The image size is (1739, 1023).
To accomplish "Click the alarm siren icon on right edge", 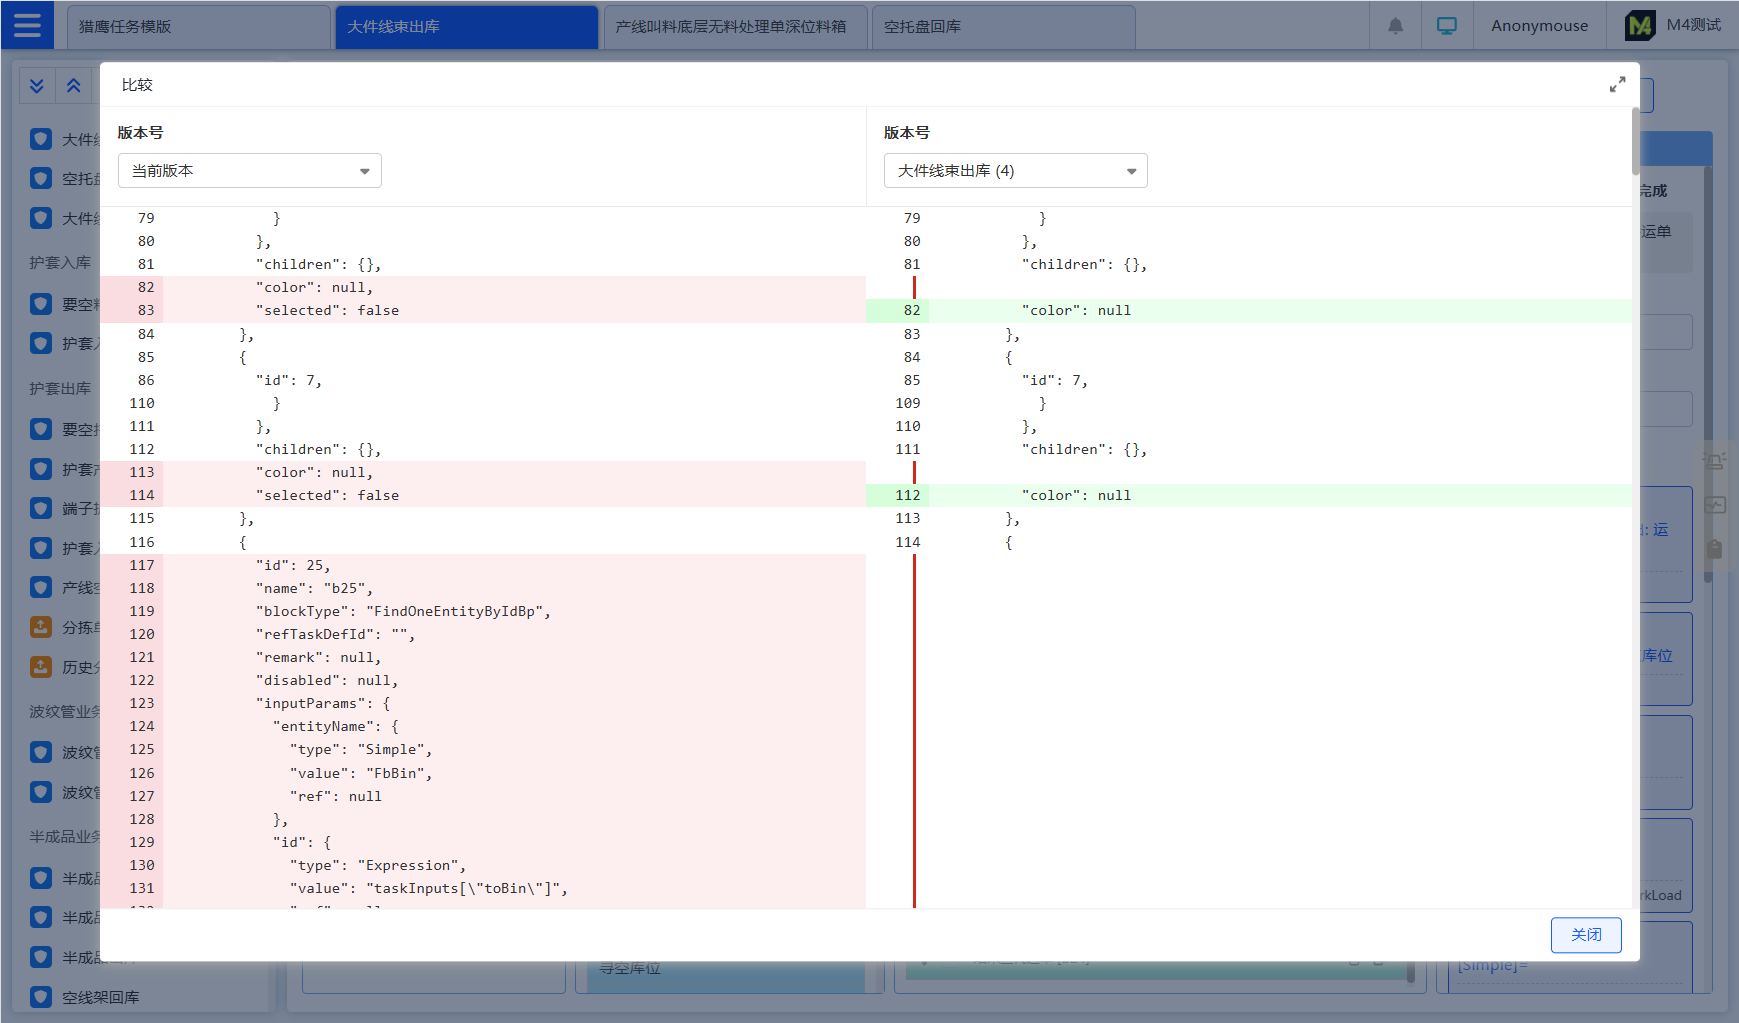I will click(x=1714, y=461).
